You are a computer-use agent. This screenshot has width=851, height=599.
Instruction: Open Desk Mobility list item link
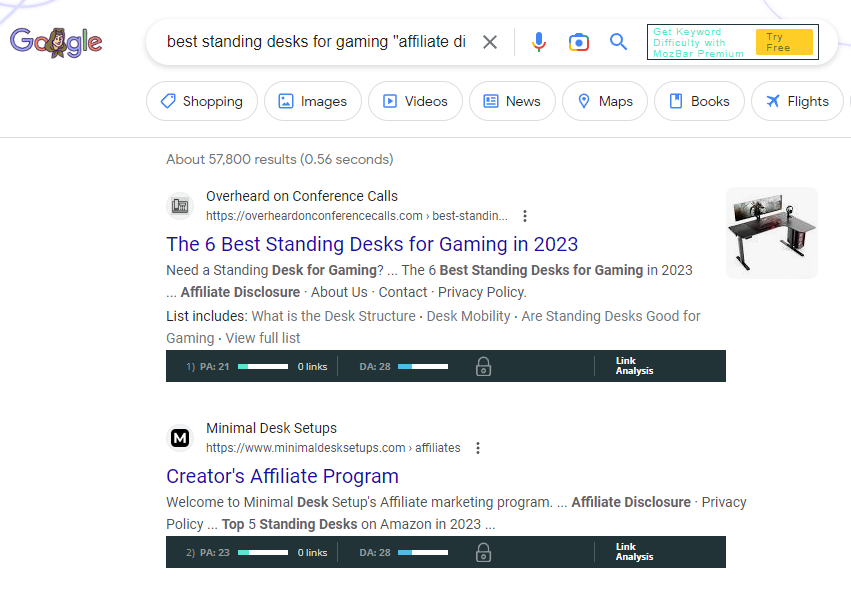pyautogui.click(x=468, y=316)
